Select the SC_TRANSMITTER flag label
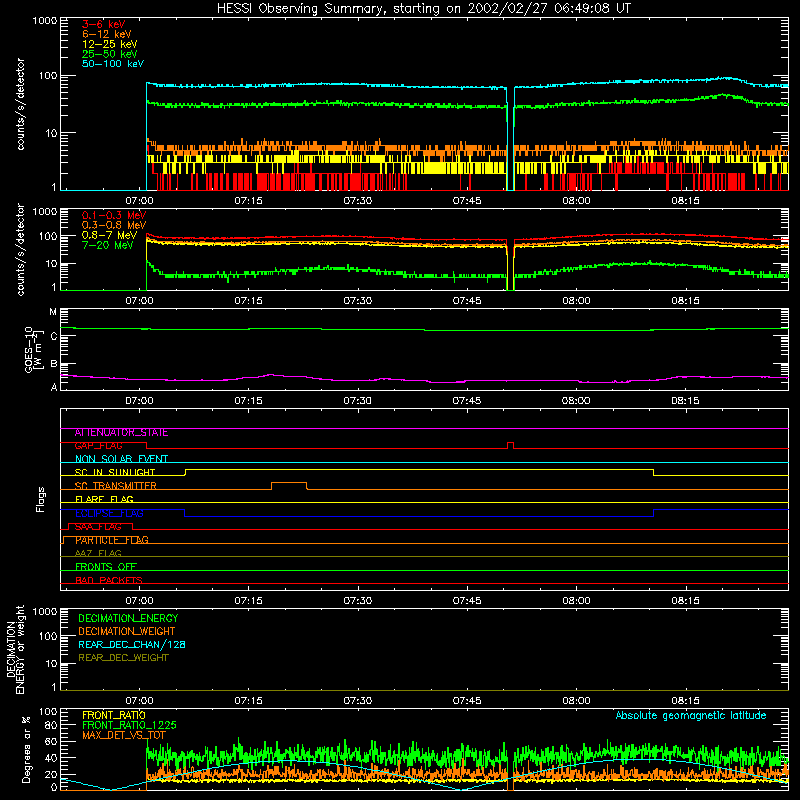The width and height of the screenshot is (800, 800). 115,486
